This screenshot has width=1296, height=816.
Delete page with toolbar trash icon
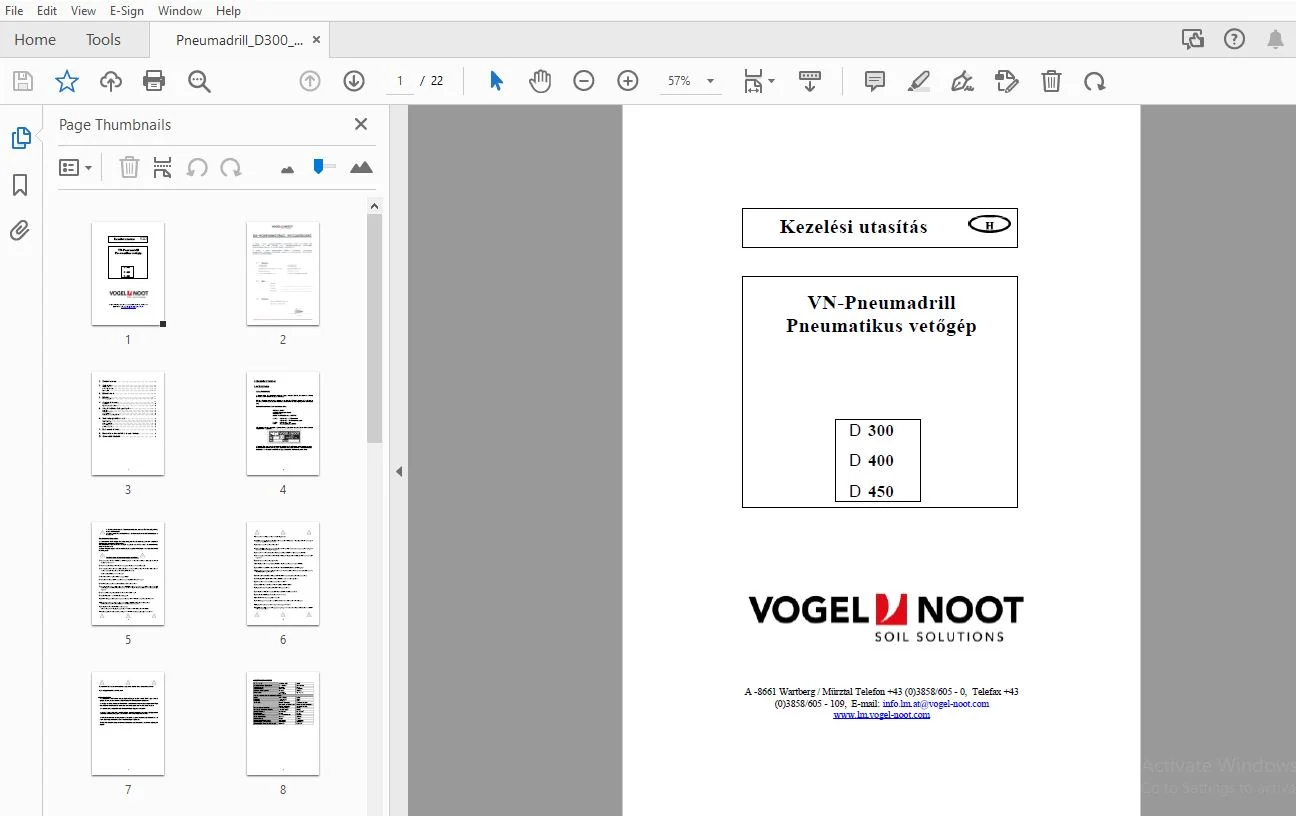pyautogui.click(x=1051, y=81)
